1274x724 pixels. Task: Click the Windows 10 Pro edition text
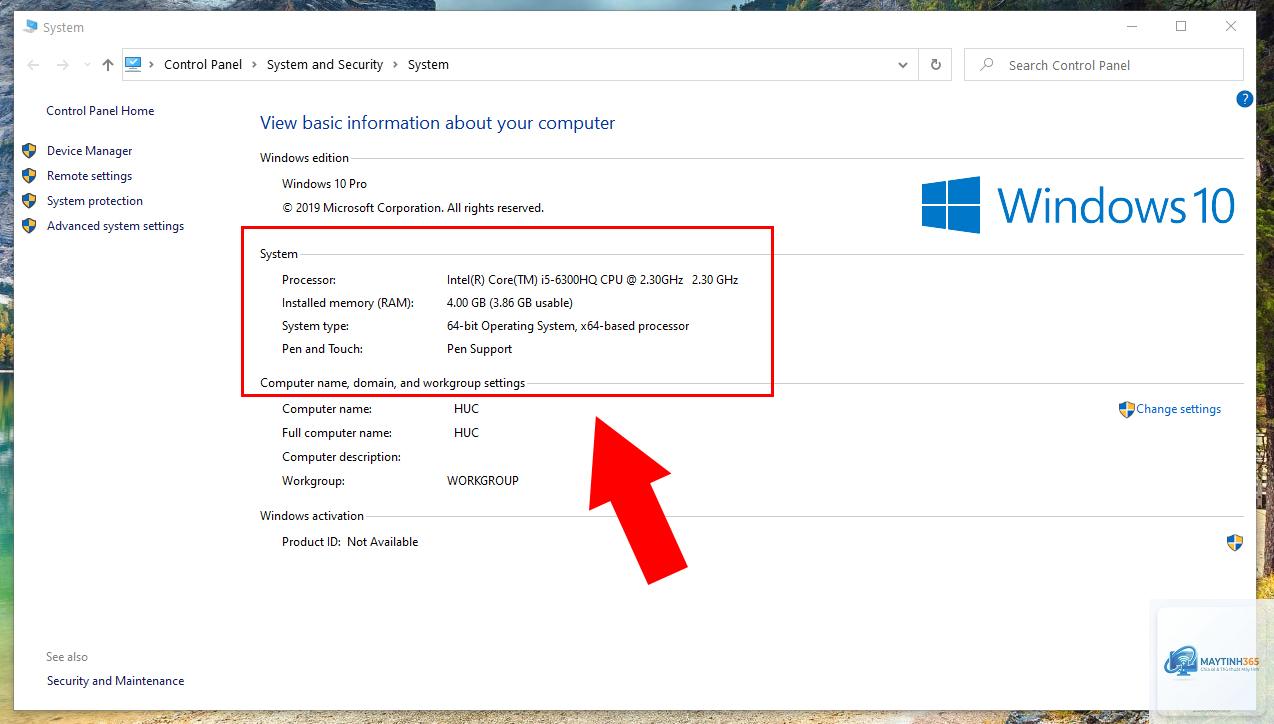(324, 184)
